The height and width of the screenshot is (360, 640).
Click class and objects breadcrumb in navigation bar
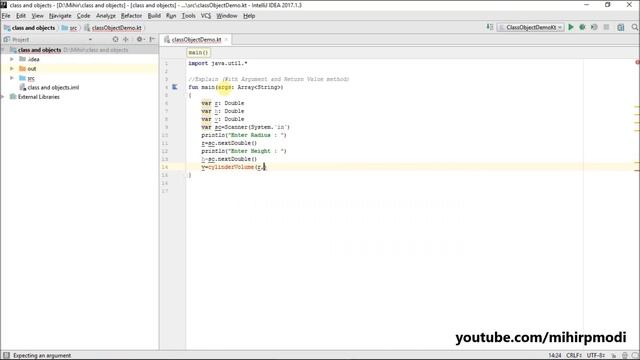coord(29,28)
